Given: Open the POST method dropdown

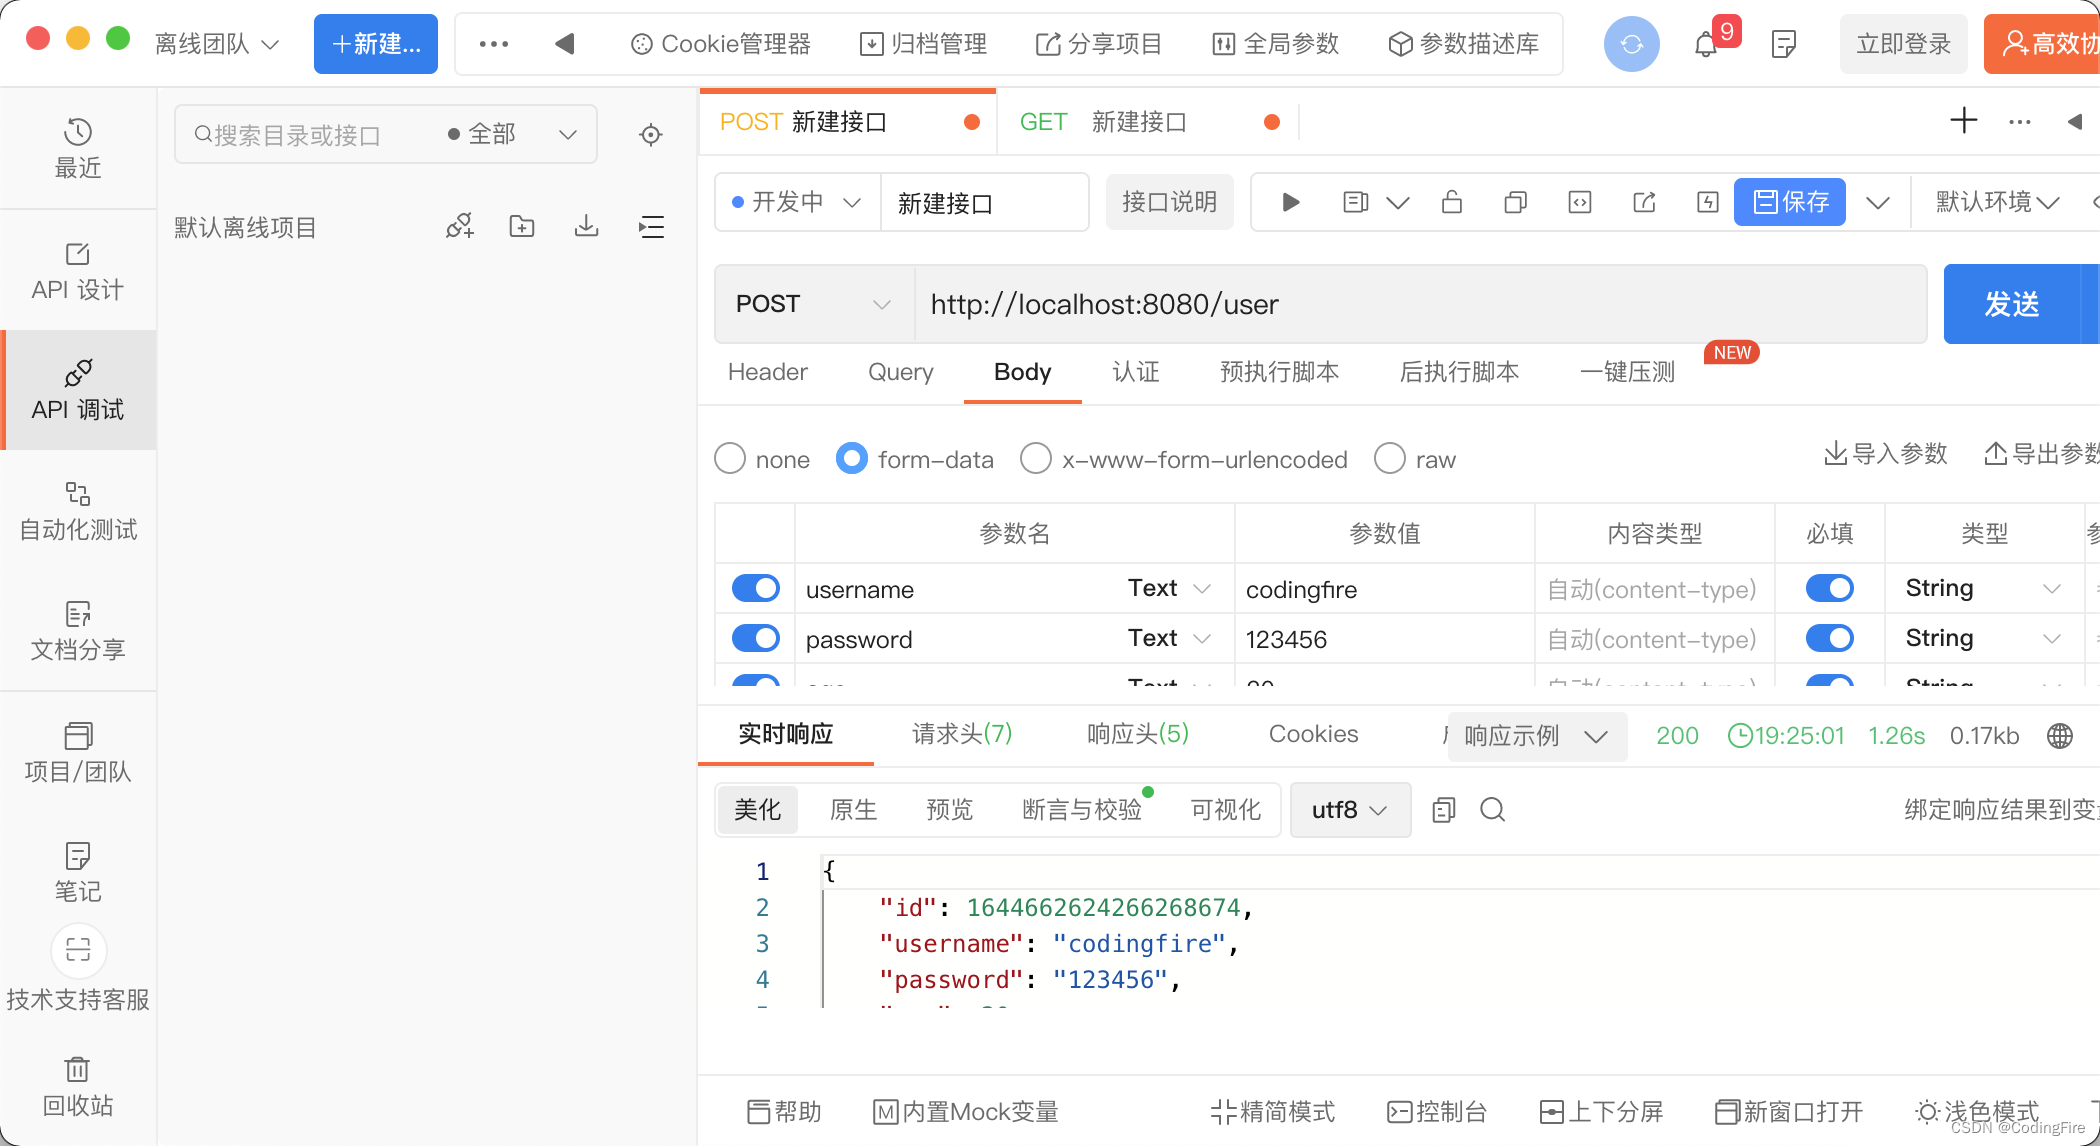Looking at the screenshot, I should 813,304.
